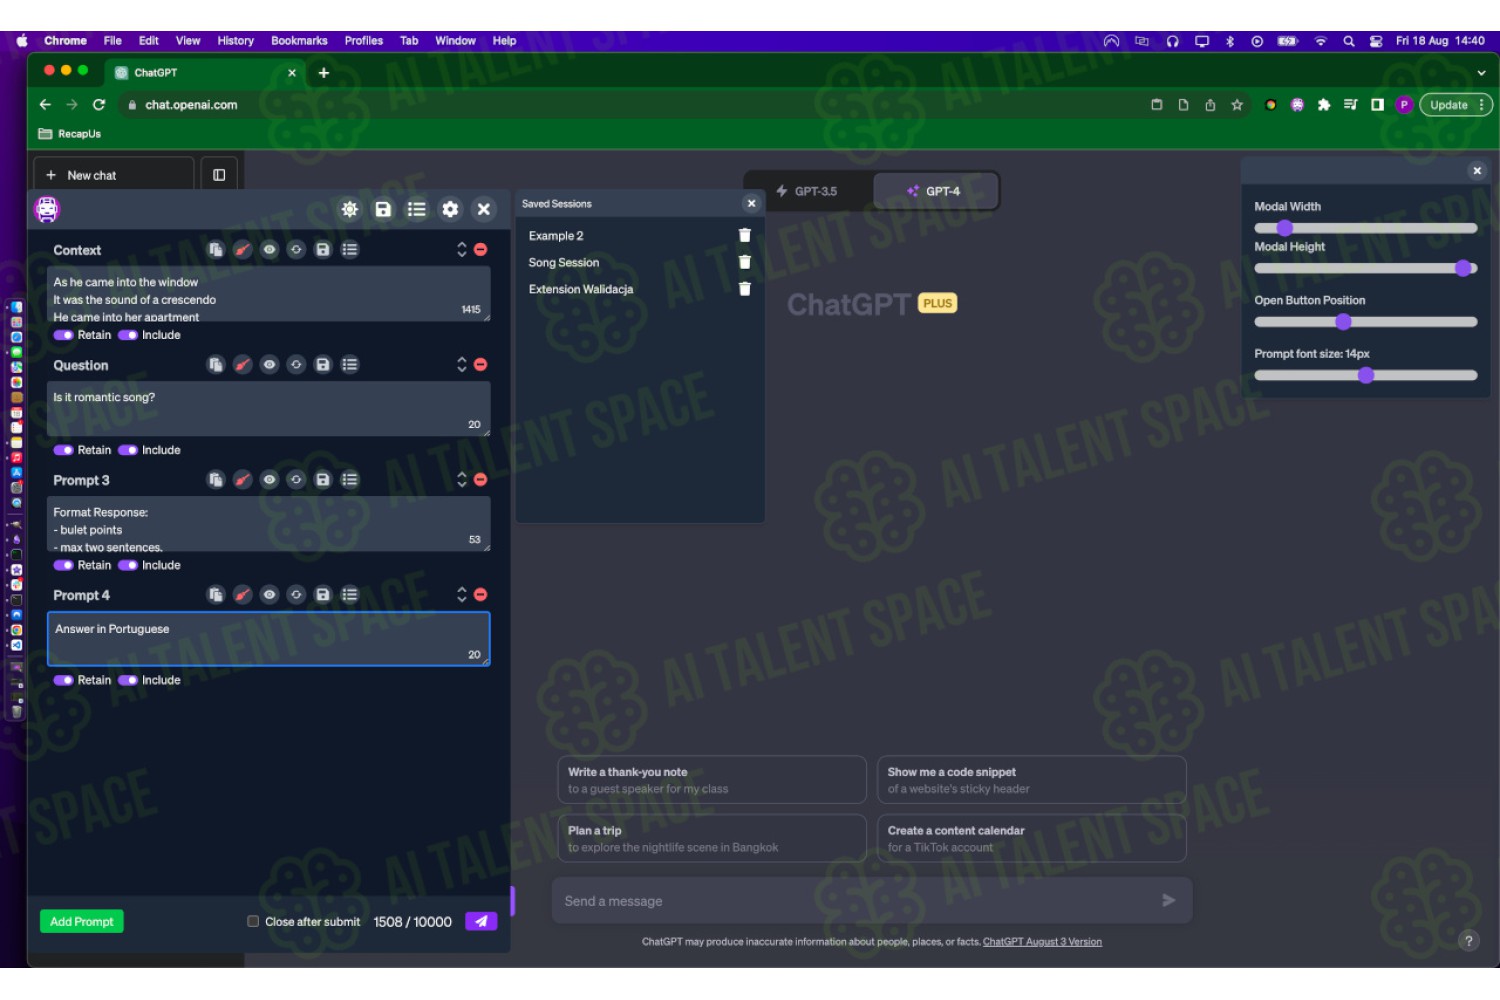Remove the Context prompt with red minus
1500x1000 pixels.
481,250
